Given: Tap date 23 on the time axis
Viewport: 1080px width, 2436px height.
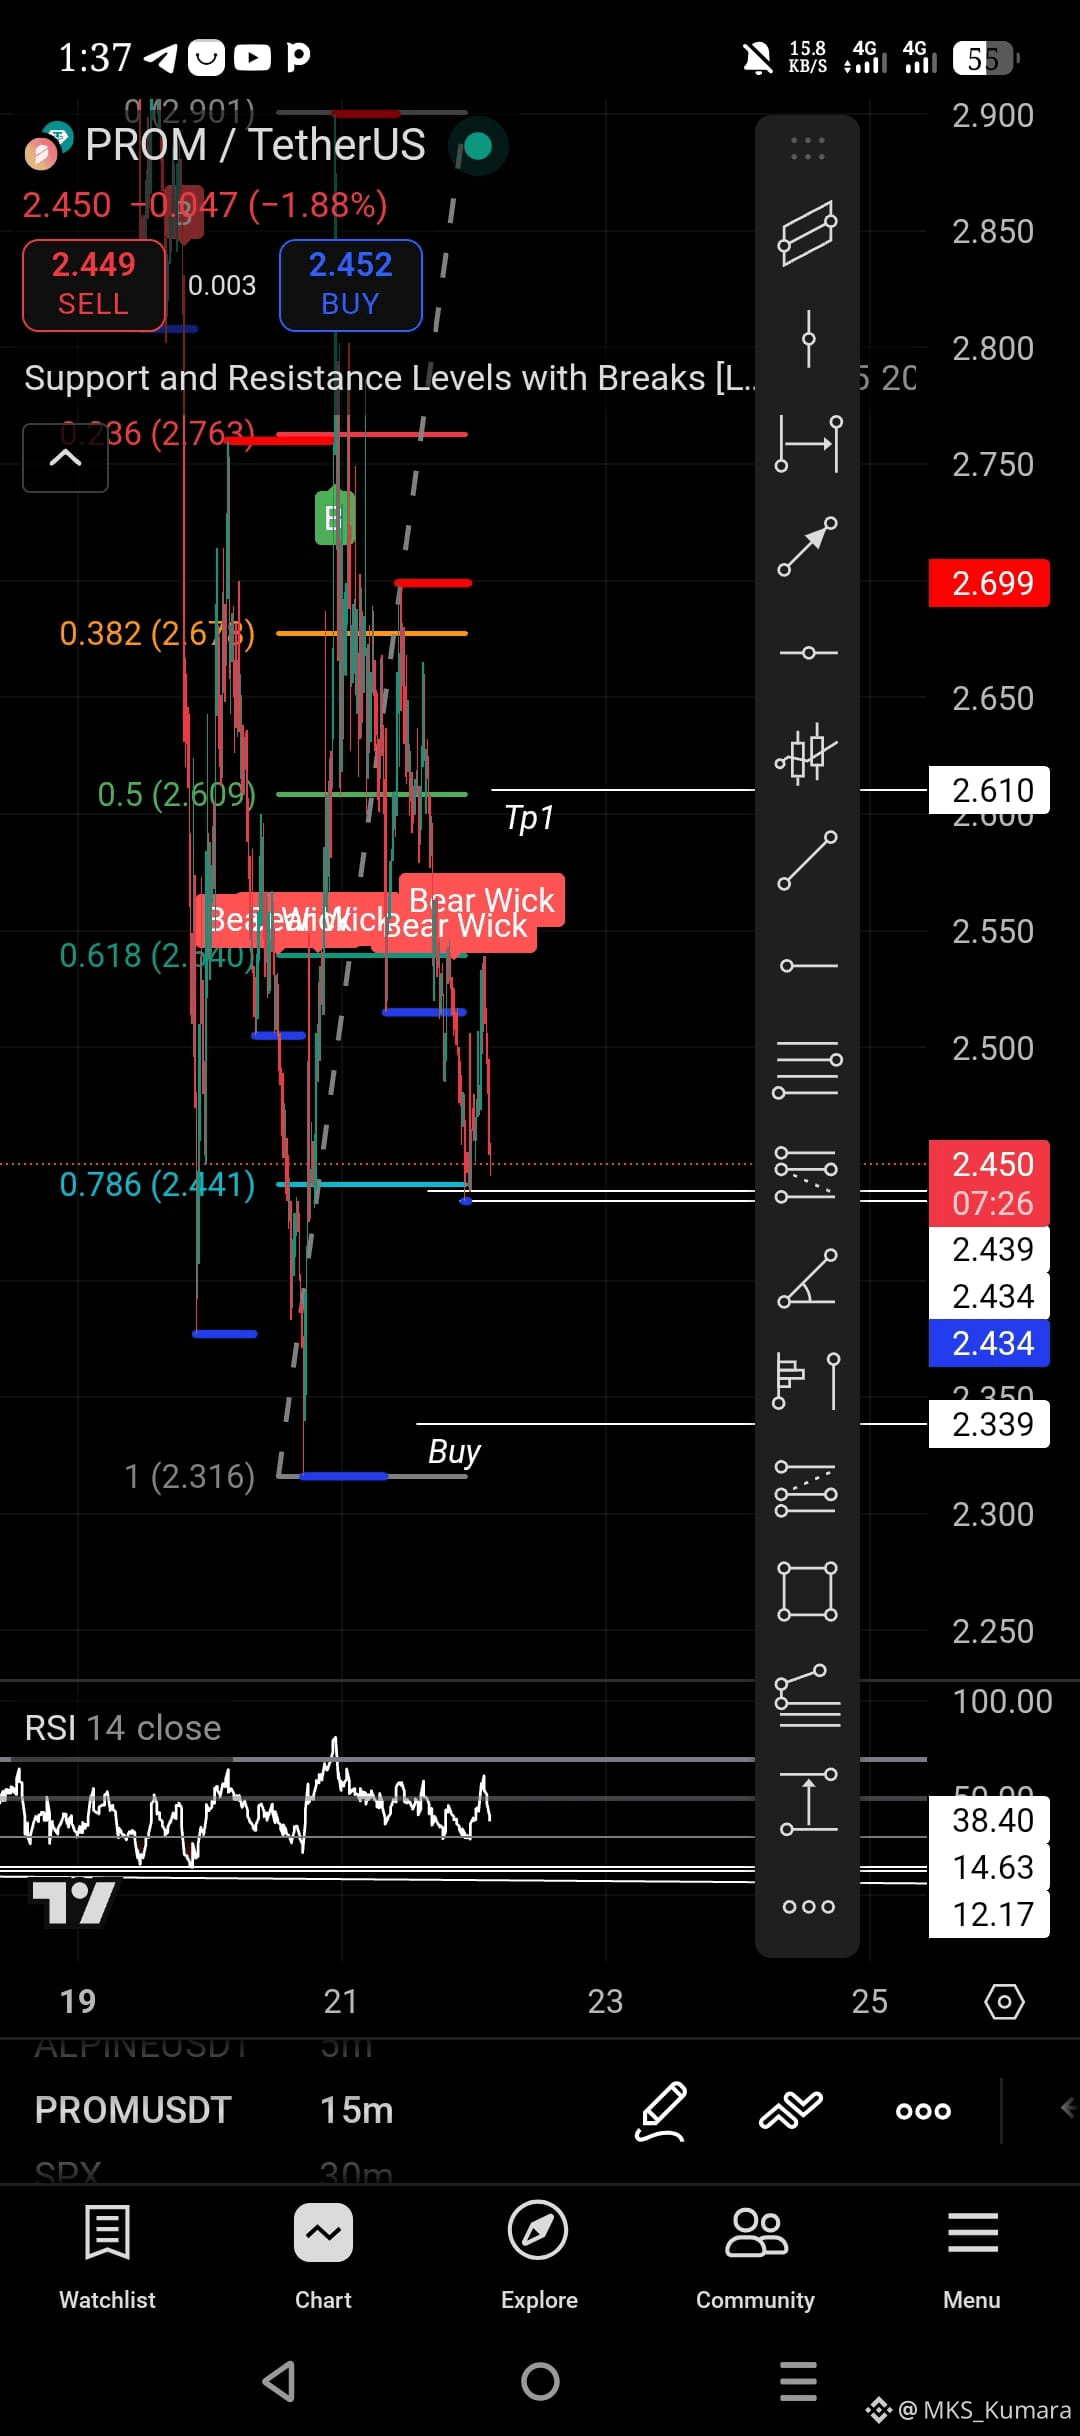Looking at the screenshot, I should [605, 2001].
